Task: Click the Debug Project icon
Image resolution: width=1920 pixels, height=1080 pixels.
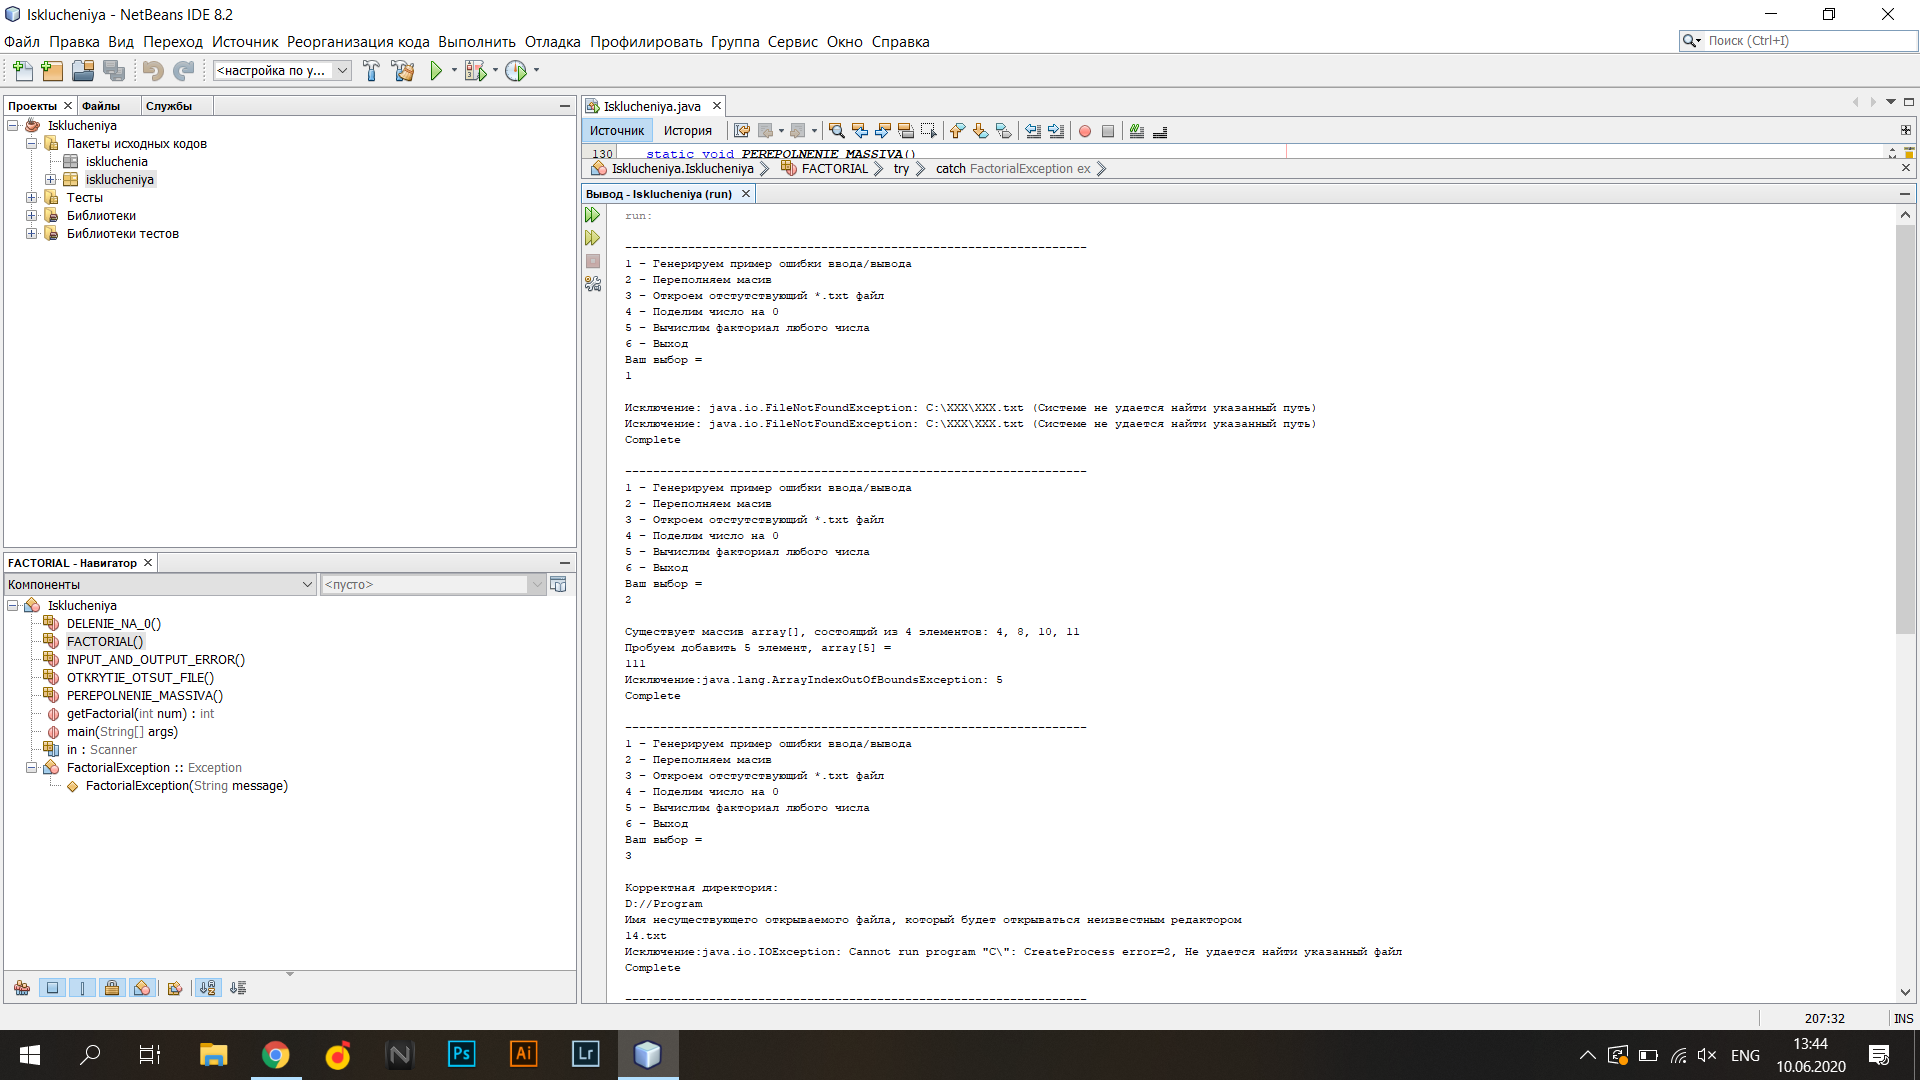Action: coord(475,71)
